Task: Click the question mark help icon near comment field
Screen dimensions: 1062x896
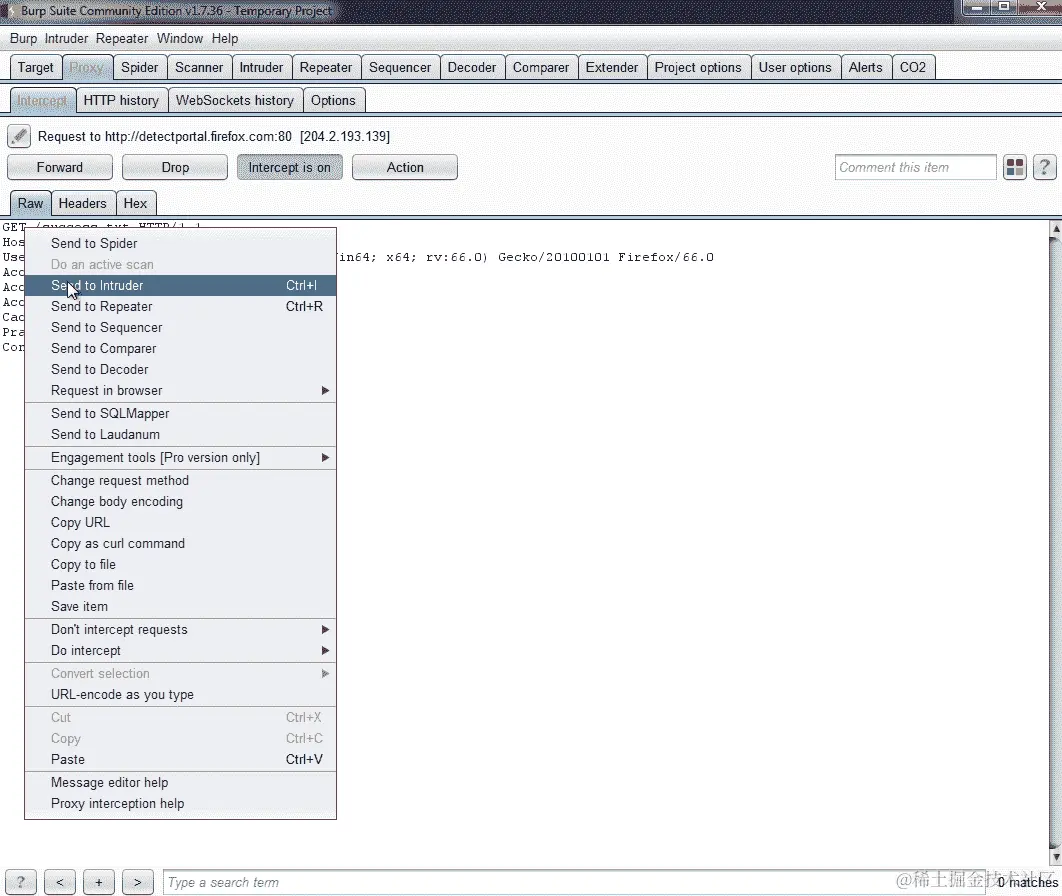Action: [x=1044, y=167]
